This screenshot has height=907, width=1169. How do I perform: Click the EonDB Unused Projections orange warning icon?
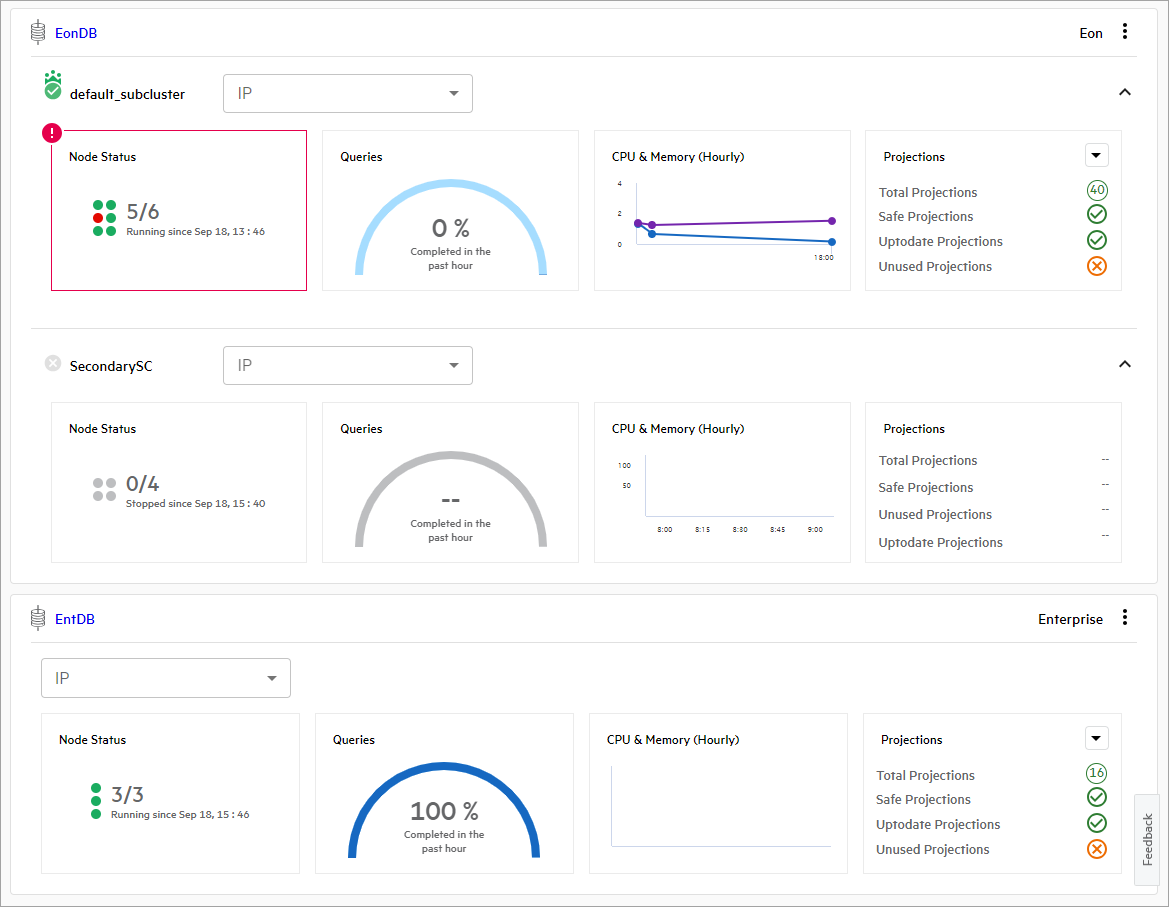(x=1096, y=266)
